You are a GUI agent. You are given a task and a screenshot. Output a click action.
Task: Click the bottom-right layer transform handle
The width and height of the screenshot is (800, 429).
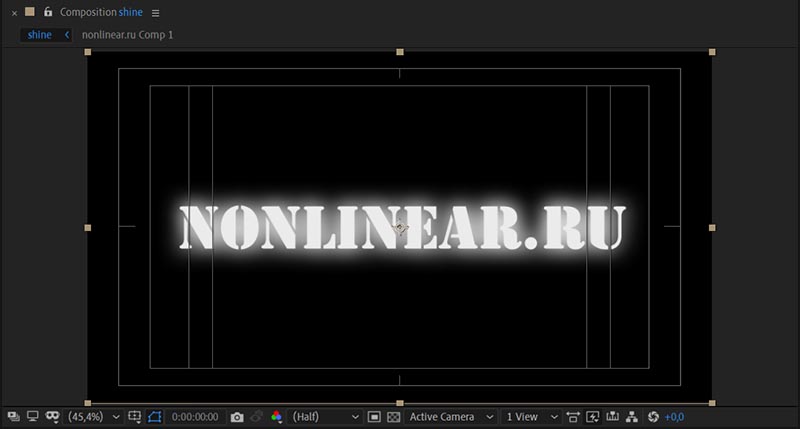tap(712, 403)
